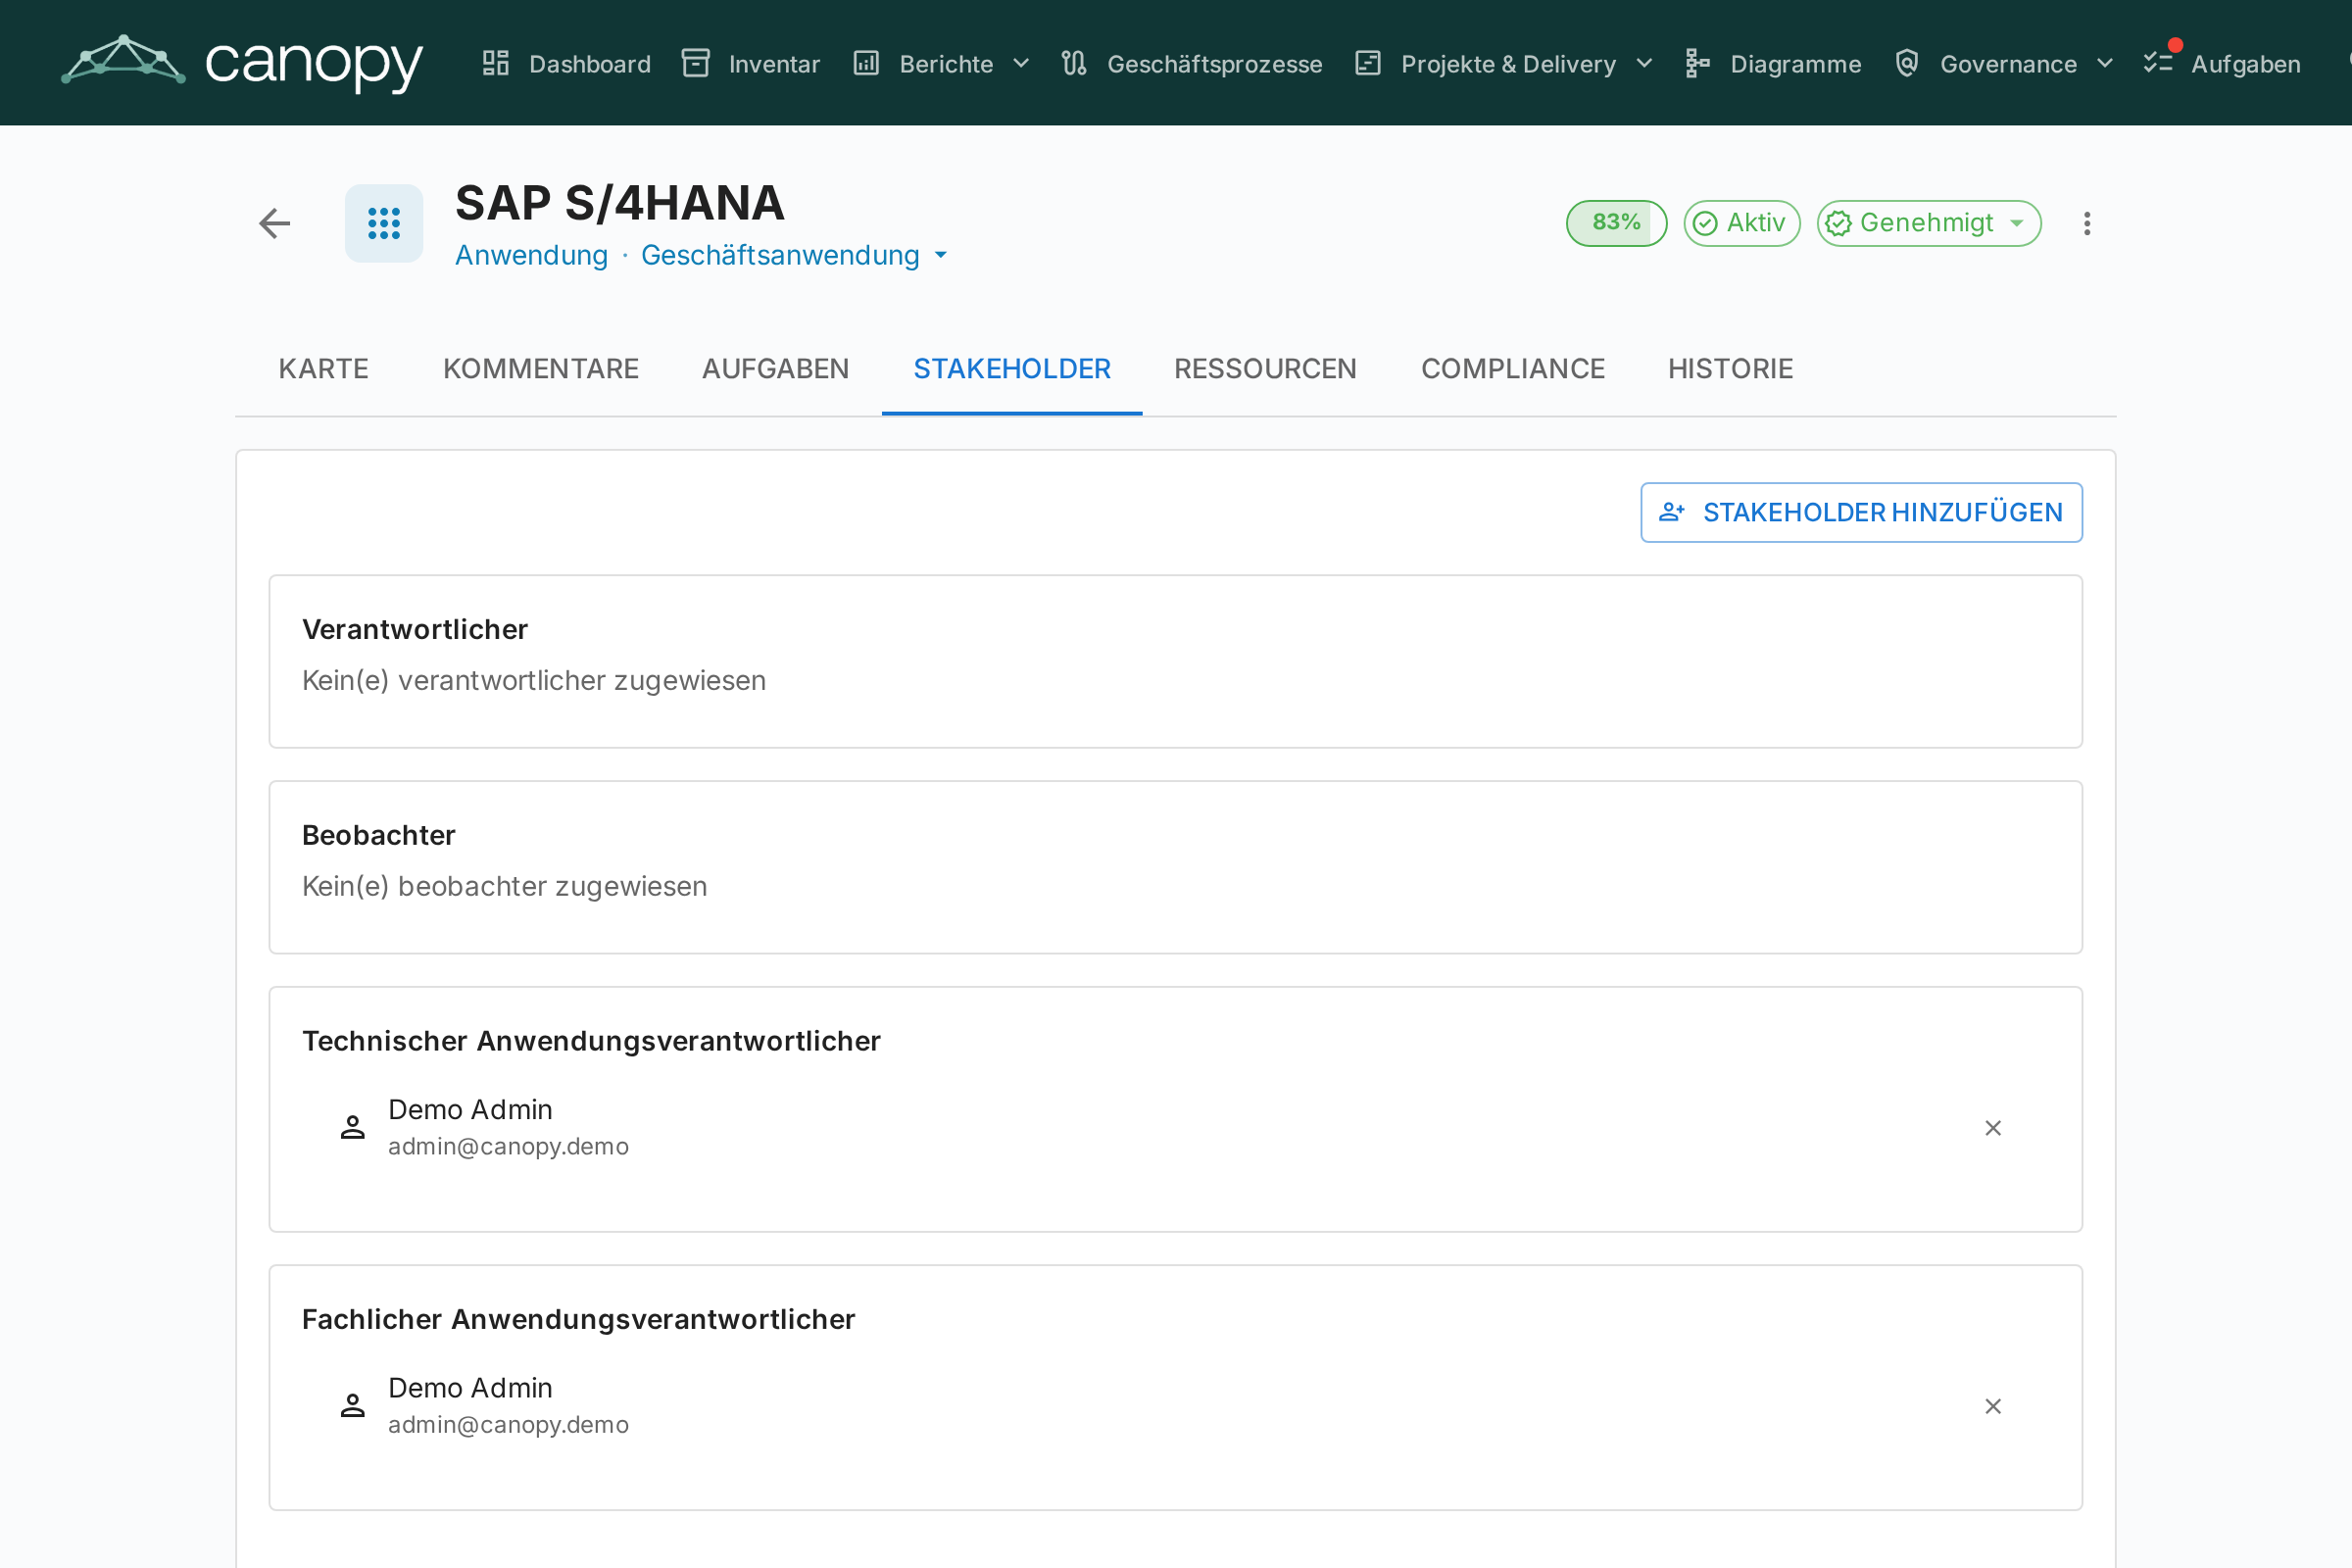Click the Beobachter heading
The height and width of the screenshot is (1568, 2352).
[x=379, y=836]
